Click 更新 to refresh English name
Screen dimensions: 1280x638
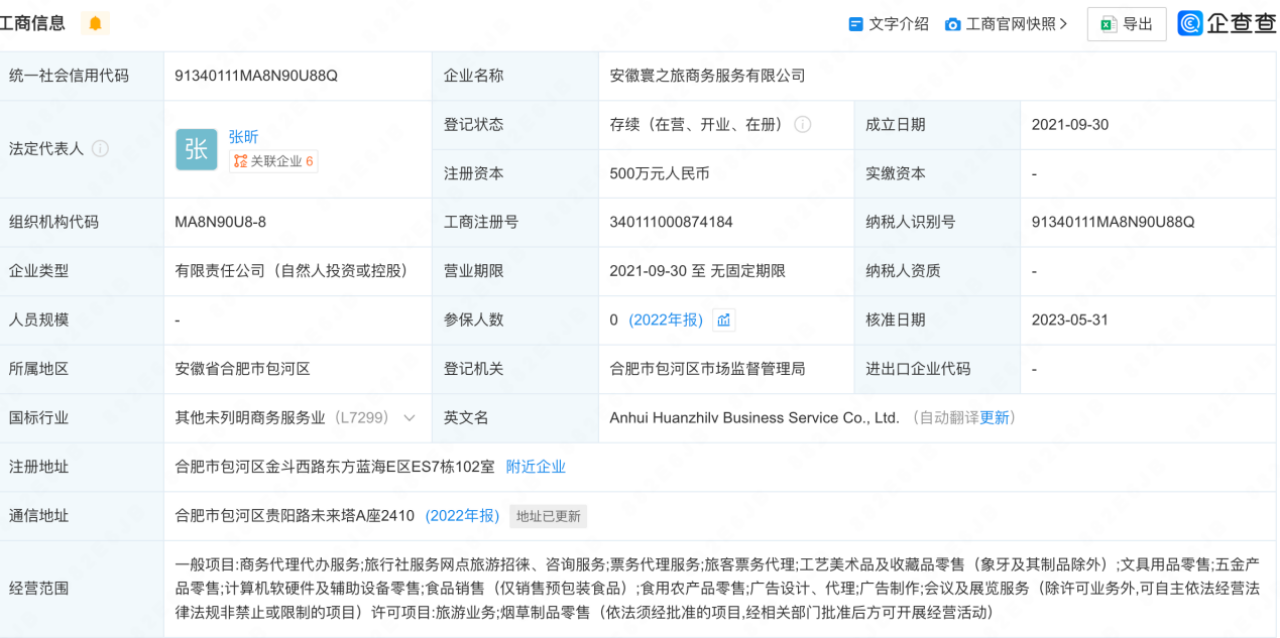tap(994, 418)
